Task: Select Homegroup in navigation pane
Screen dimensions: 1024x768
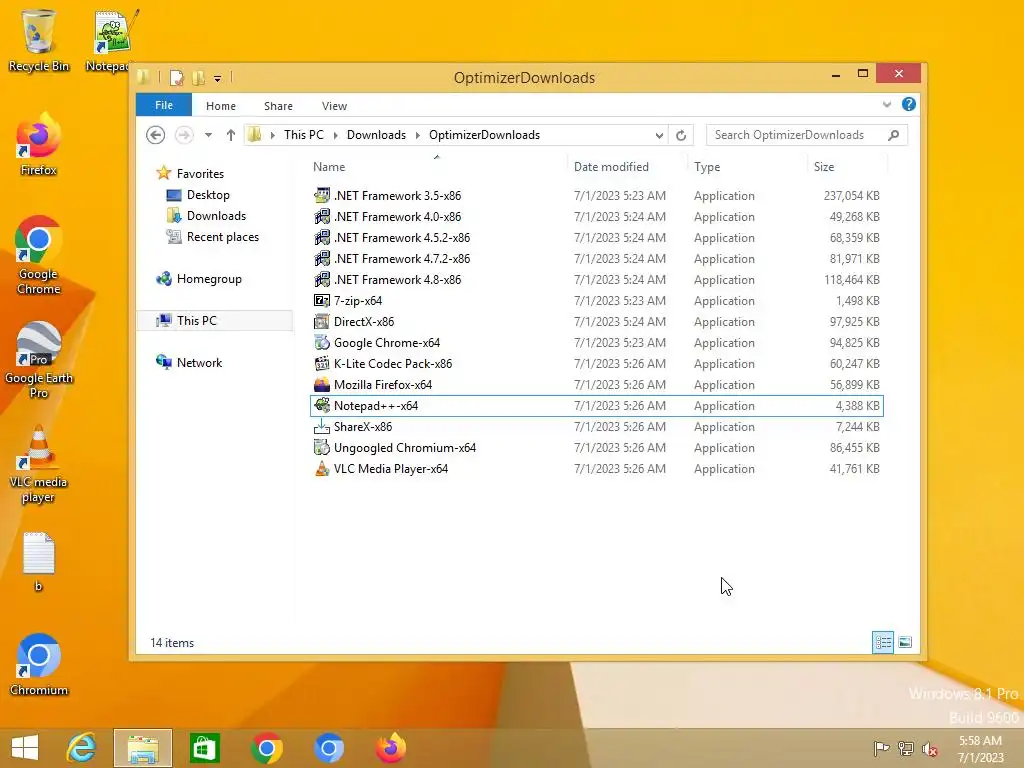Action: [x=209, y=279]
